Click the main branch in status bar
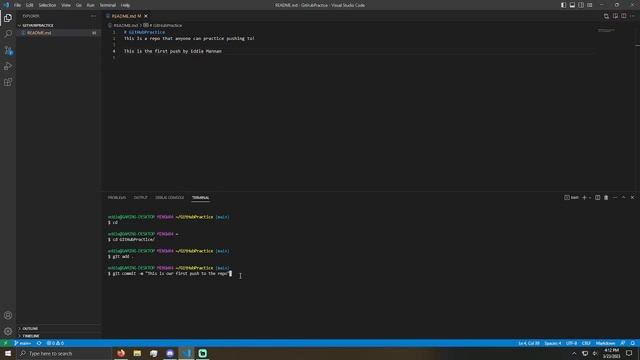 click(x=22, y=343)
